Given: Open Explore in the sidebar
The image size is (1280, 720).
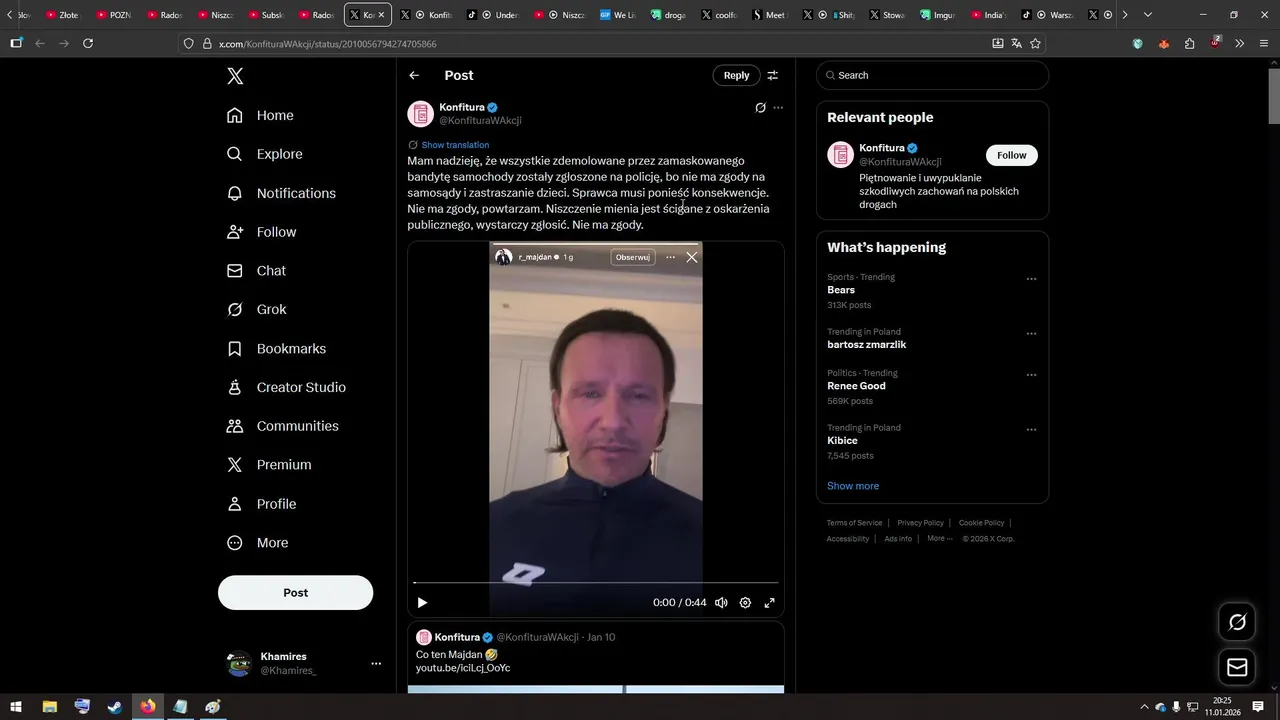Looking at the screenshot, I should click(264, 154).
